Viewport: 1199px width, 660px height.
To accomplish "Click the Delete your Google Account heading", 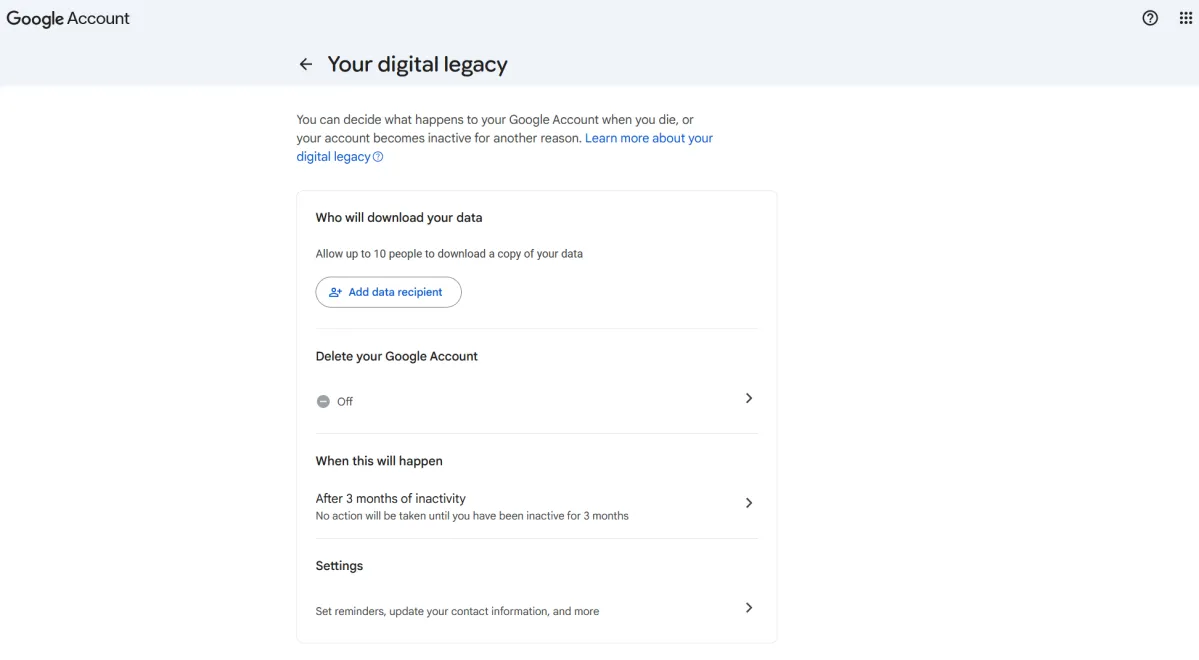I will pyautogui.click(x=397, y=356).
